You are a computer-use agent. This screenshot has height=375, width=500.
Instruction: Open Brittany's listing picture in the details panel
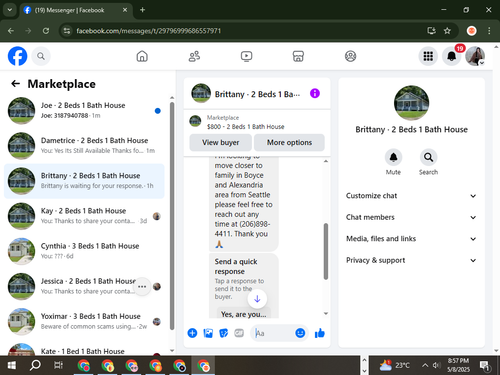[411, 103]
